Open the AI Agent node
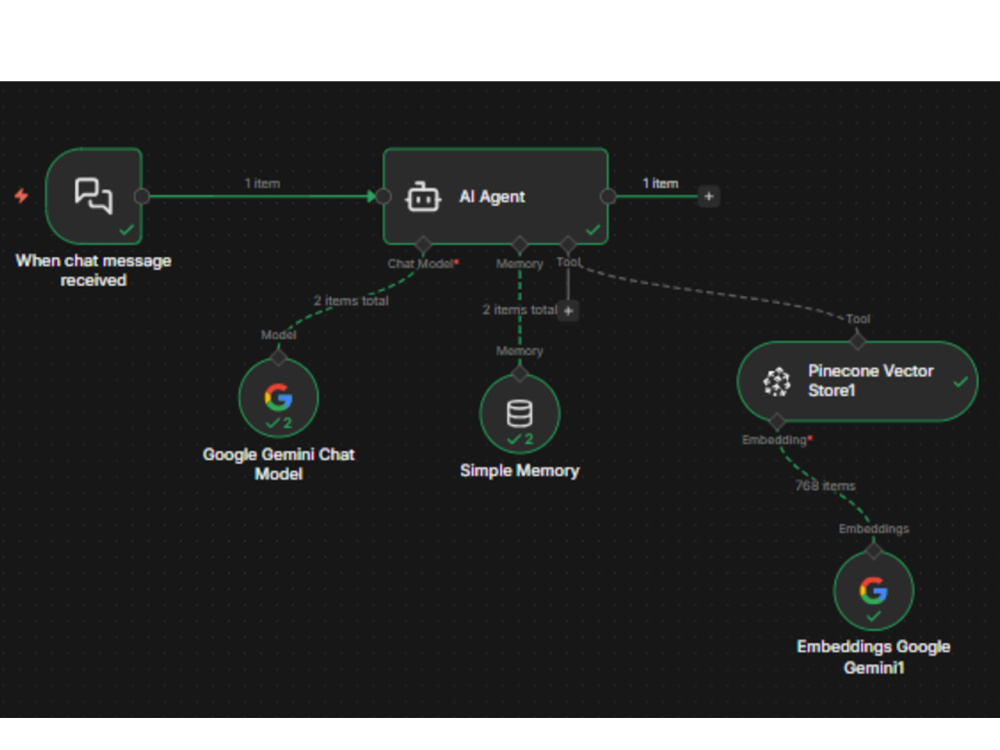 pos(496,196)
